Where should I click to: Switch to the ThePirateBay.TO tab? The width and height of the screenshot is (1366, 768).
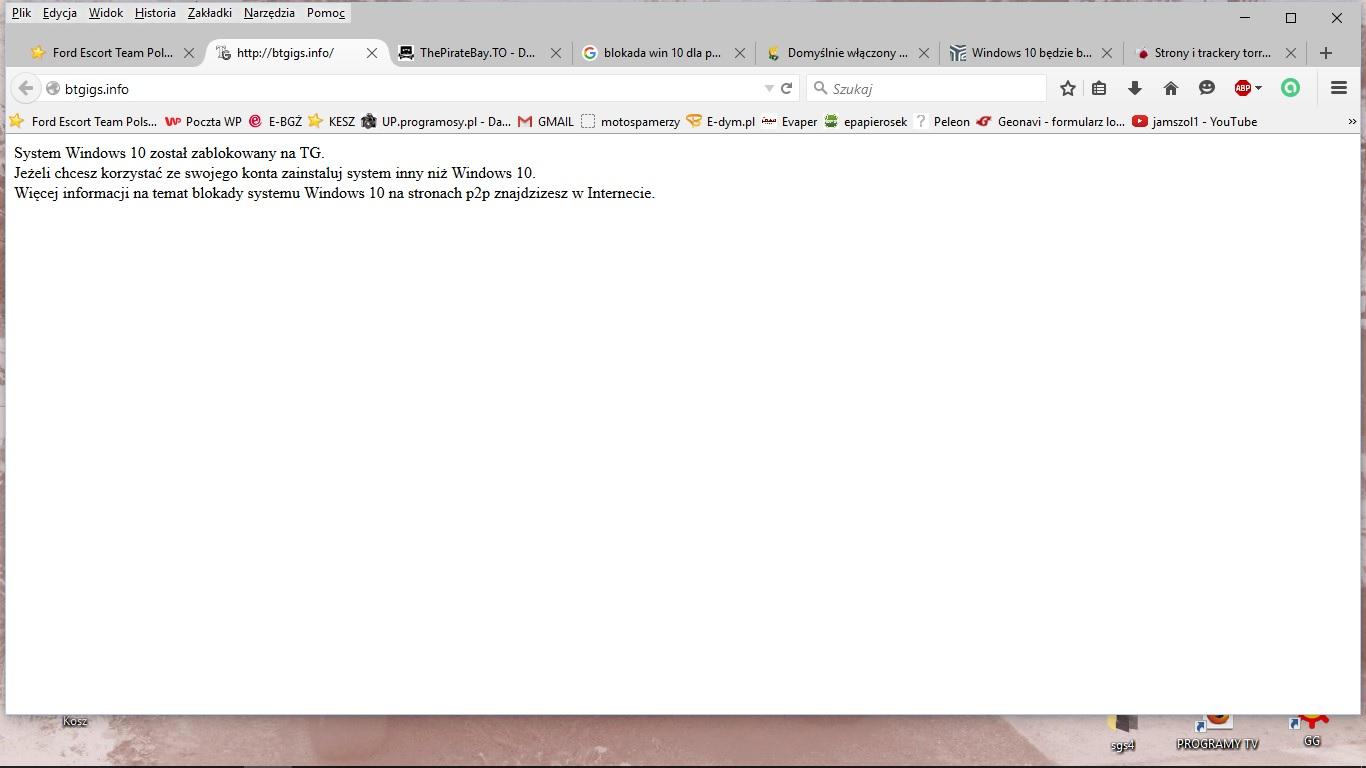477,53
